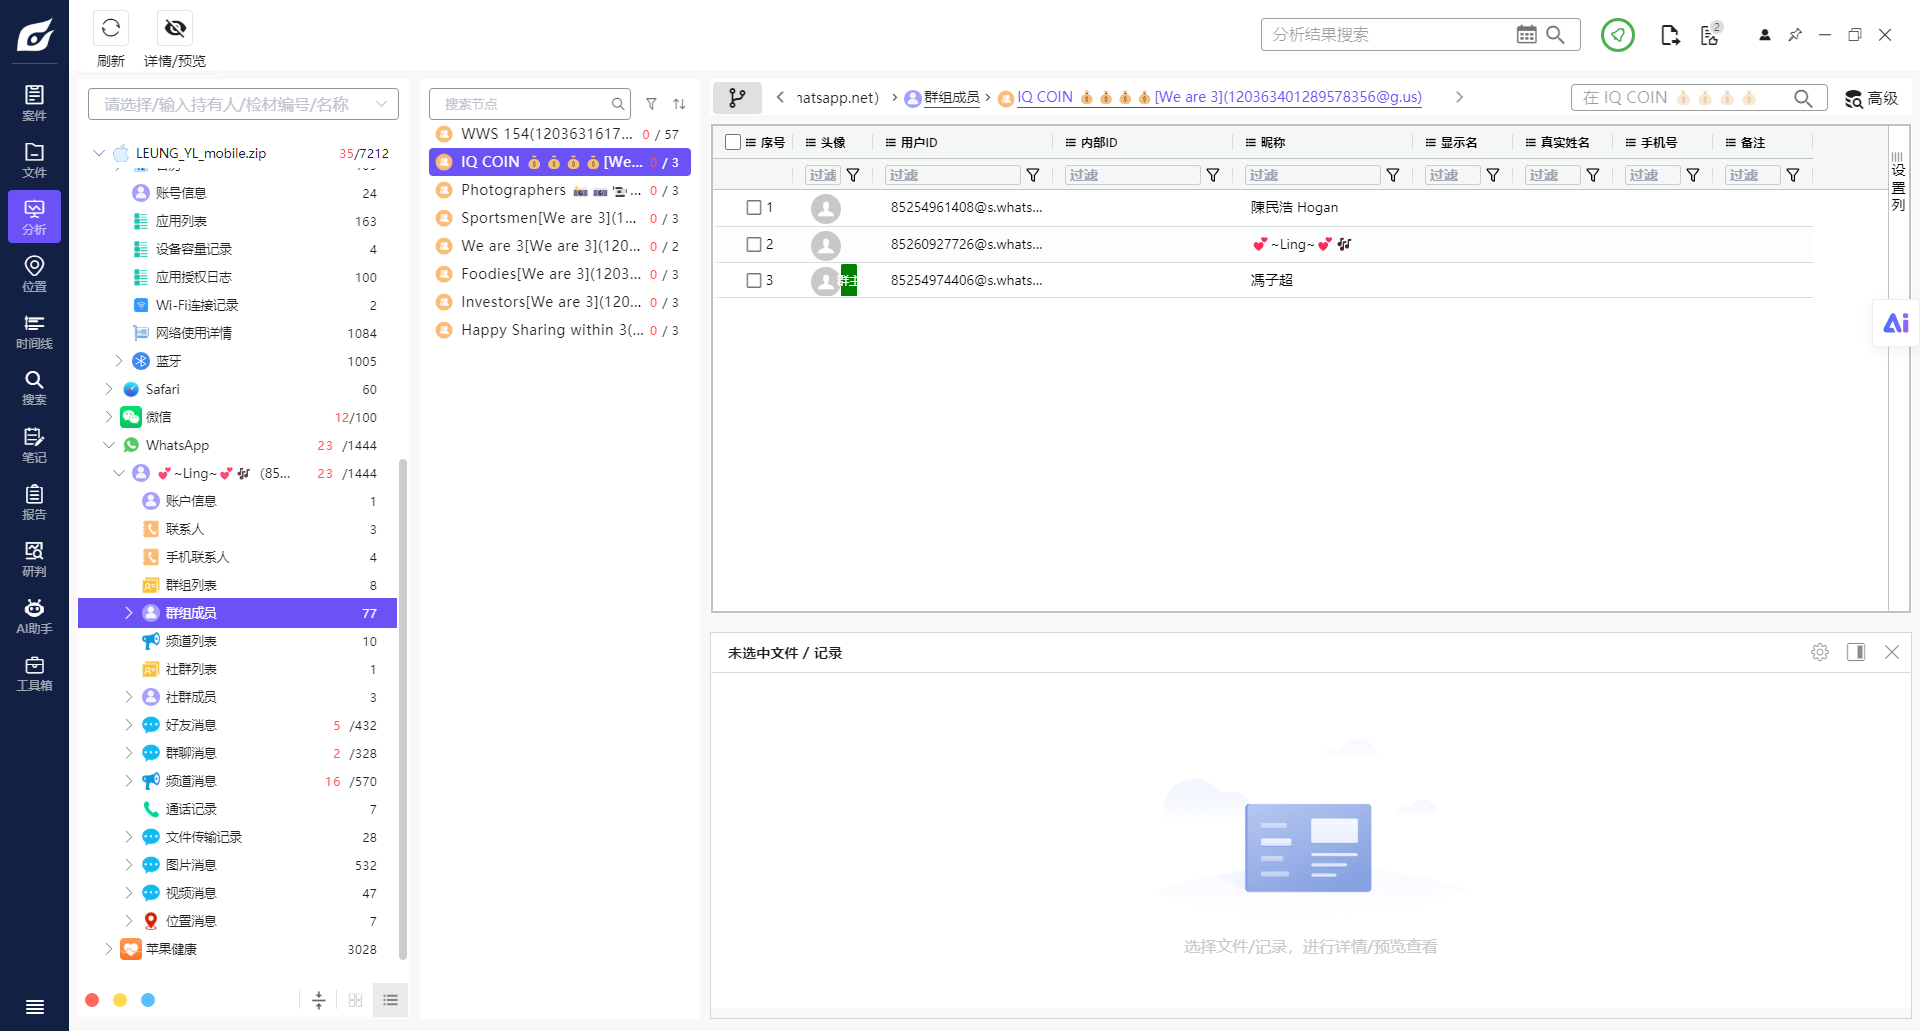Select the Foodies[We are 3] group
Image resolution: width=1920 pixels, height=1031 pixels.
(x=560, y=274)
